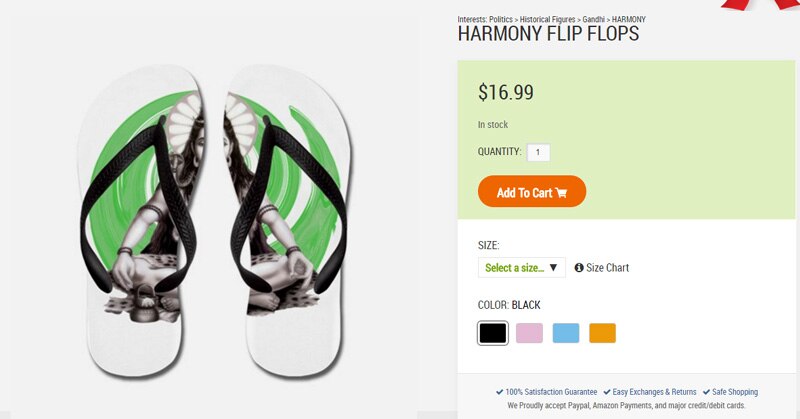Open the Select a size dropdown
The image size is (800, 419).
click(521, 267)
